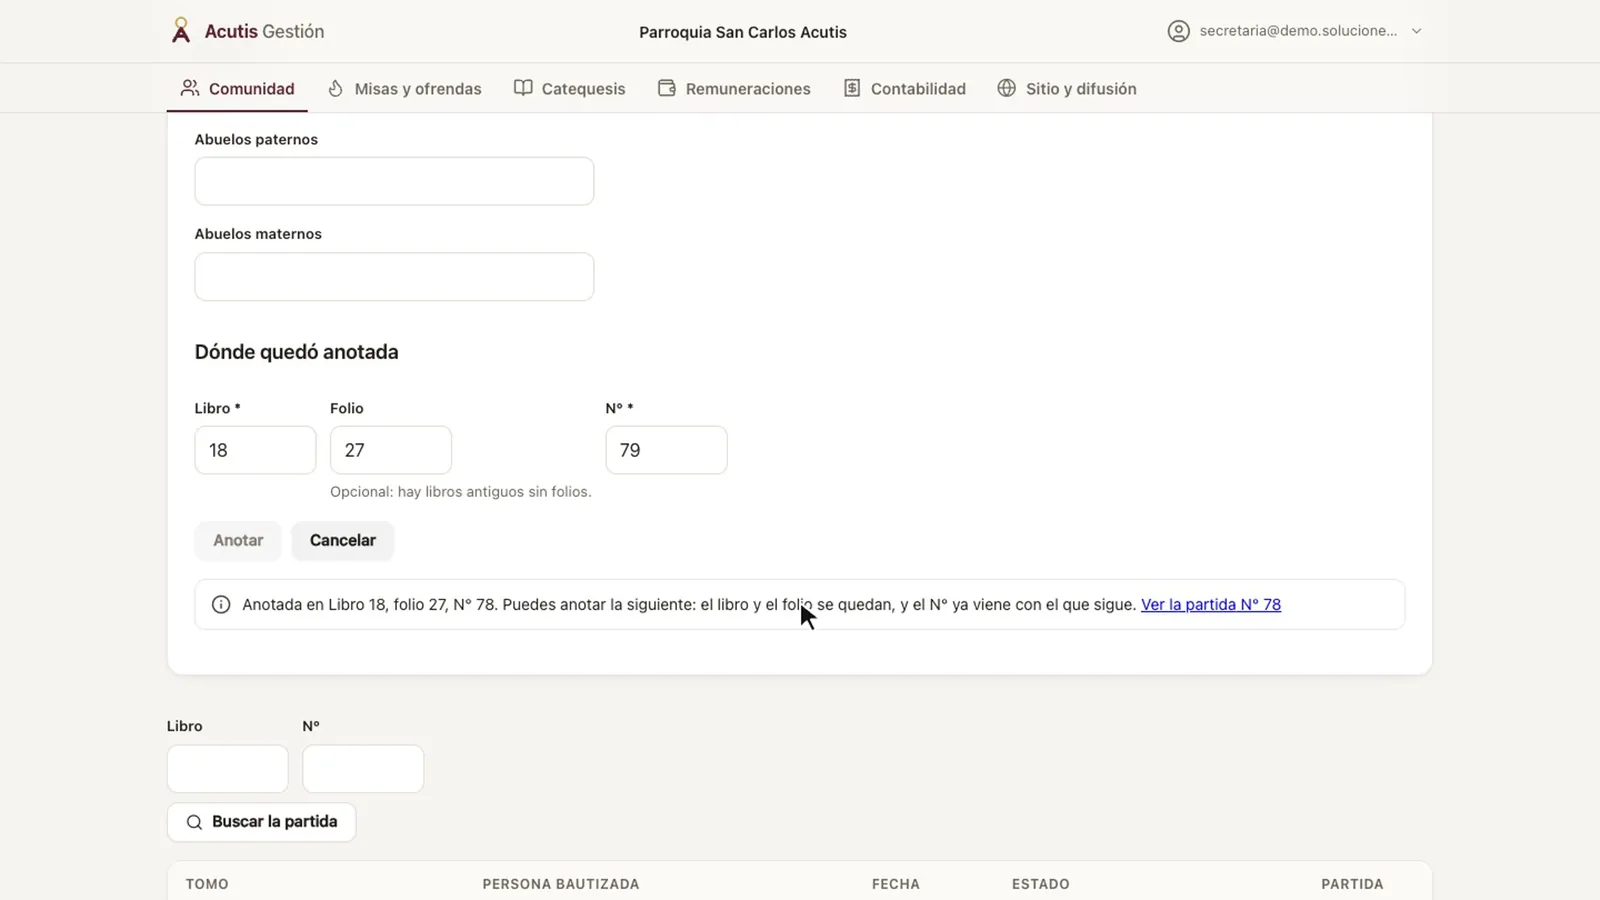
Task: Click the Anotar button
Action: click(238, 540)
